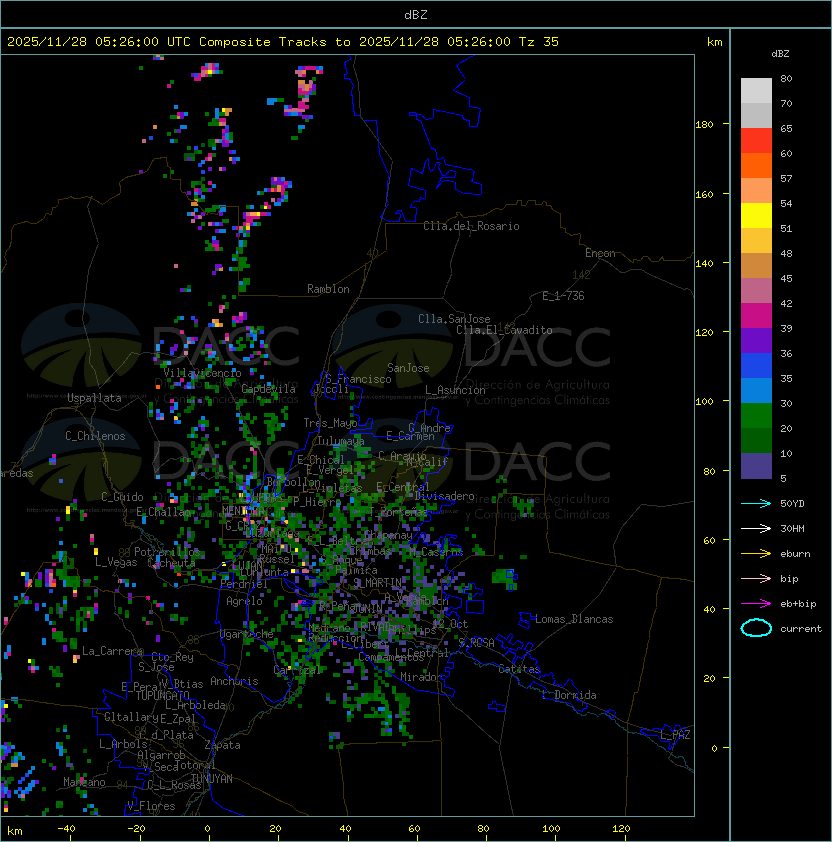Click the '60' km mark on horizontal axis
832x842 pixels.
414,829
